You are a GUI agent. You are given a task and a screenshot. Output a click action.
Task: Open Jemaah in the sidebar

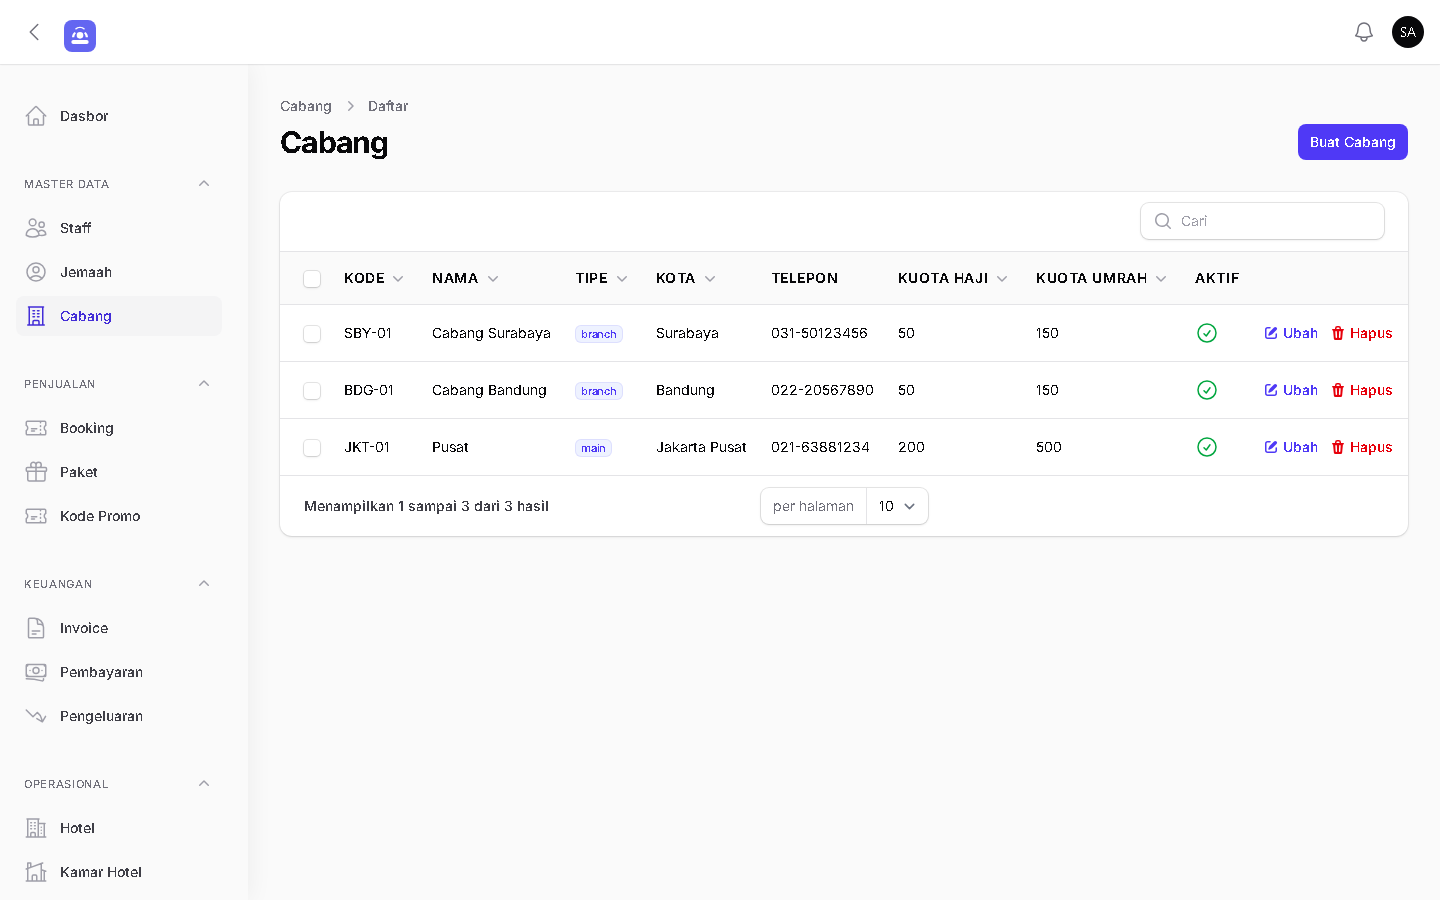pos(119,272)
